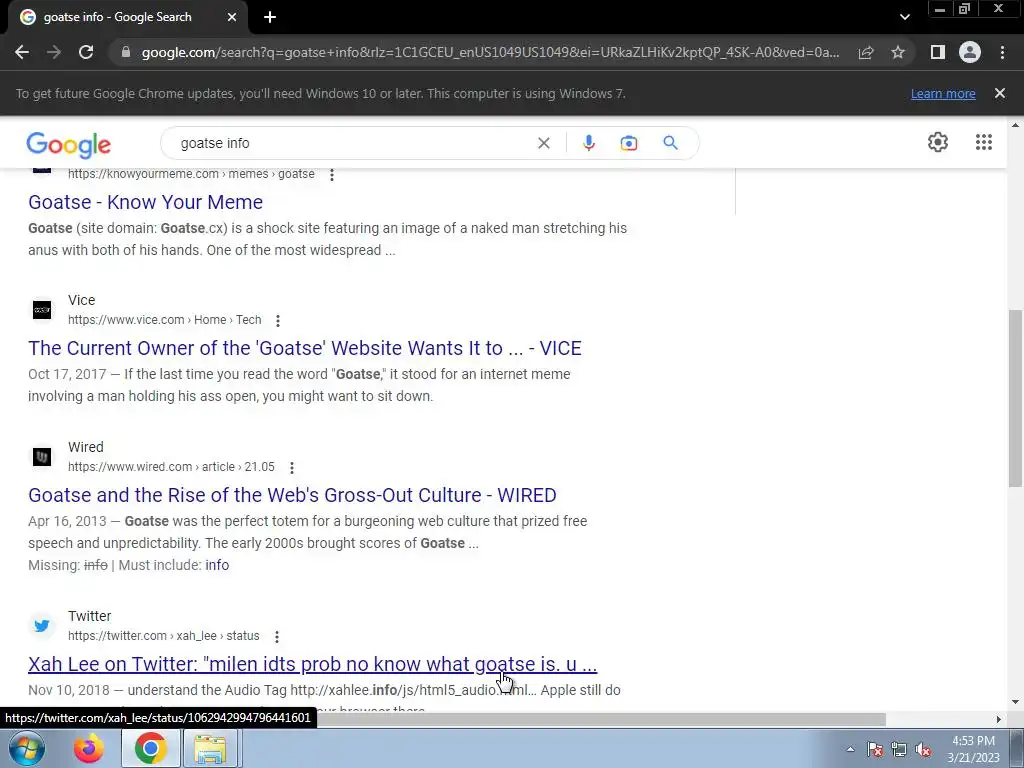
Task: Open Google quick settings gear
Action: click(938, 142)
